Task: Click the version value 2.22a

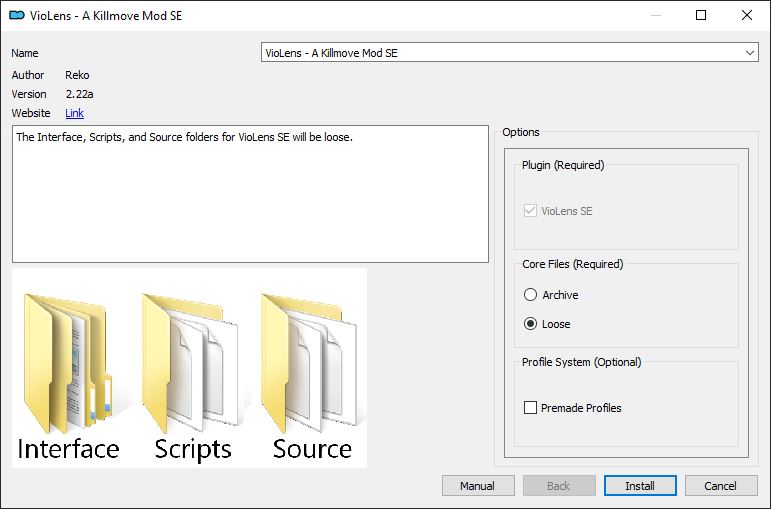Action: pos(80,94)
